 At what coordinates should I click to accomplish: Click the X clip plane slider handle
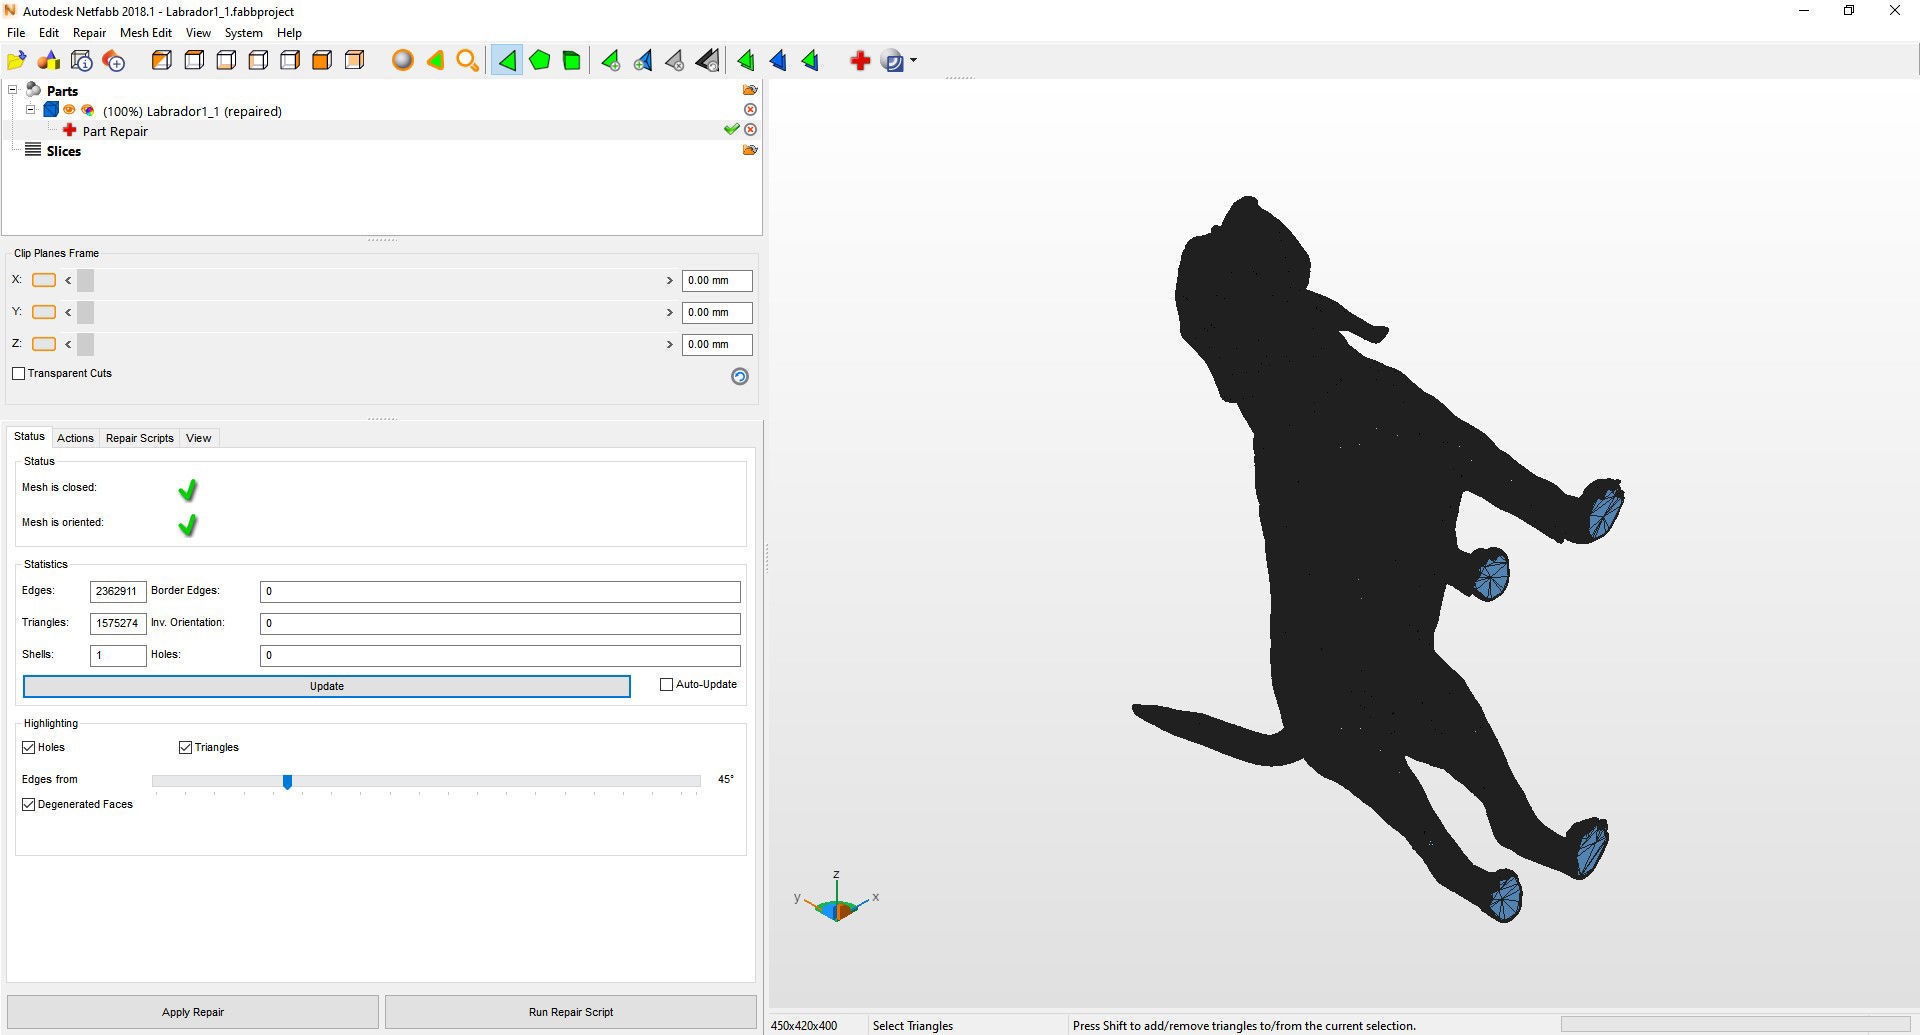coord(85,281)
